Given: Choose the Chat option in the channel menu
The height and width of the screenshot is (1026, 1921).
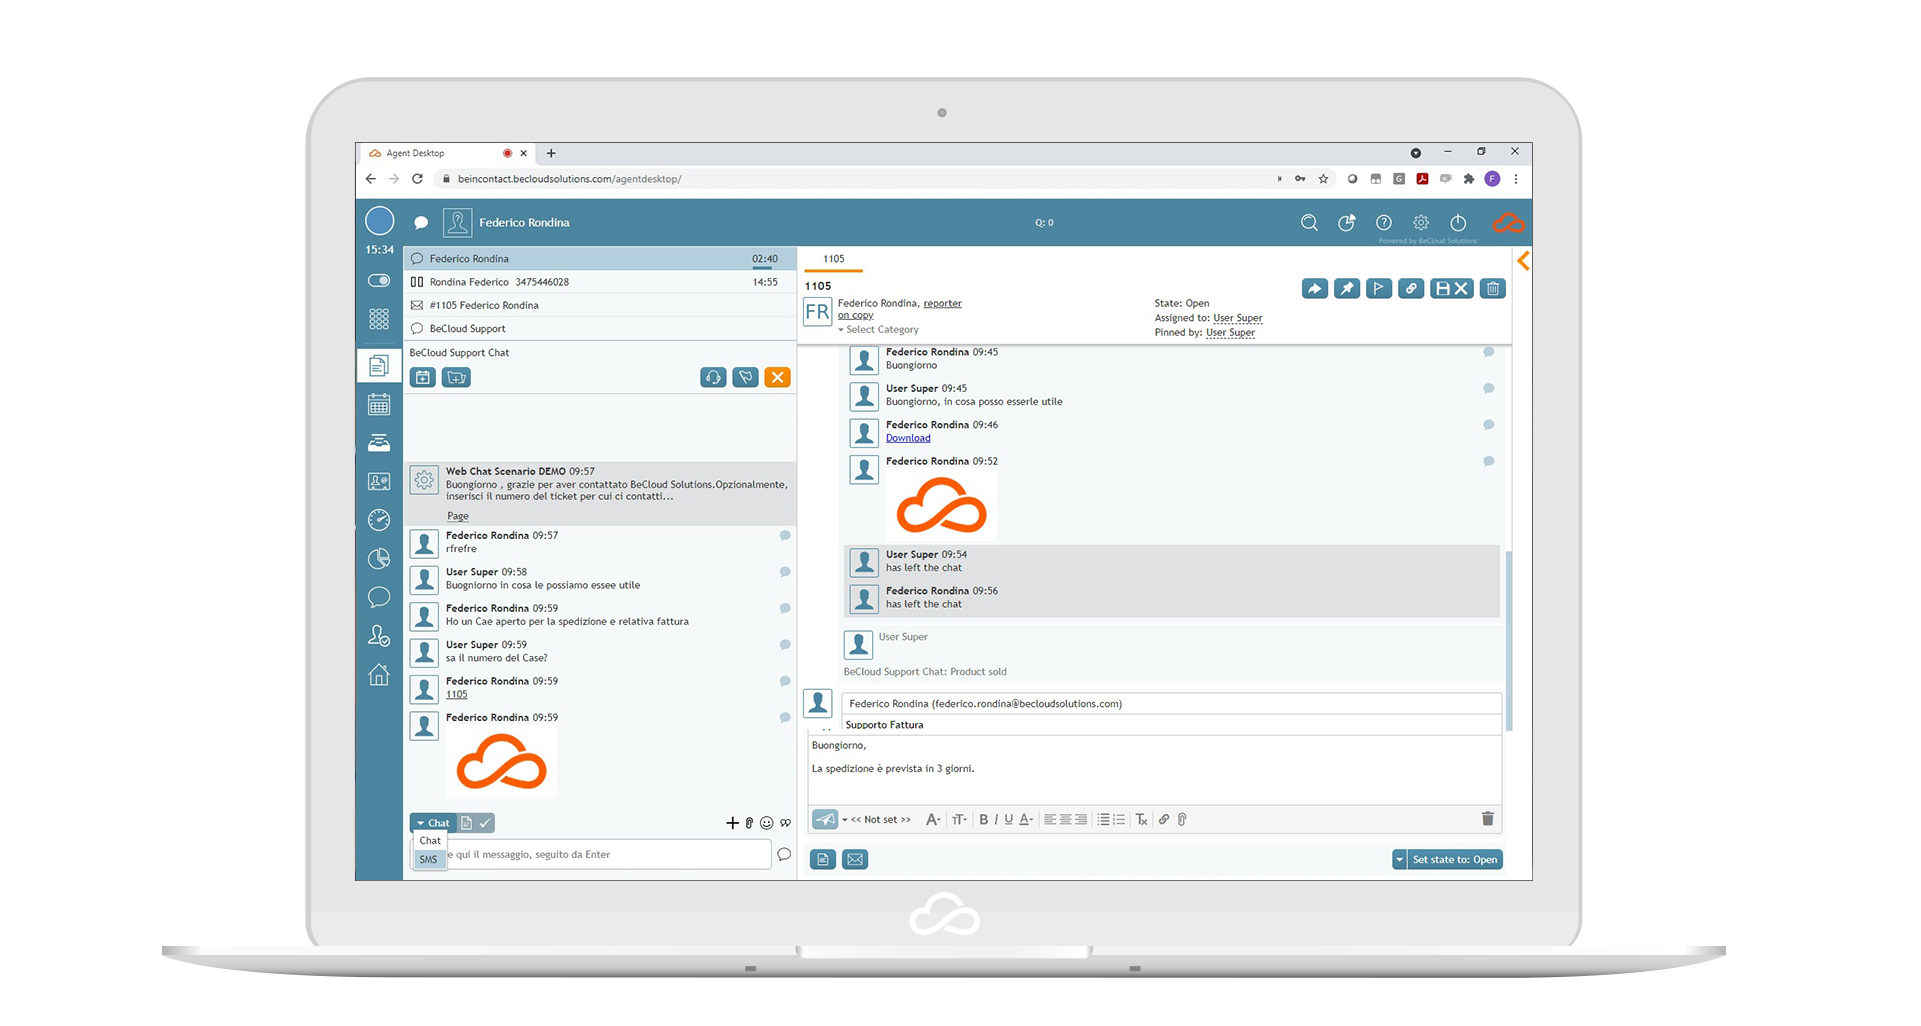Looking at the screenshot, I should point(430,841).
